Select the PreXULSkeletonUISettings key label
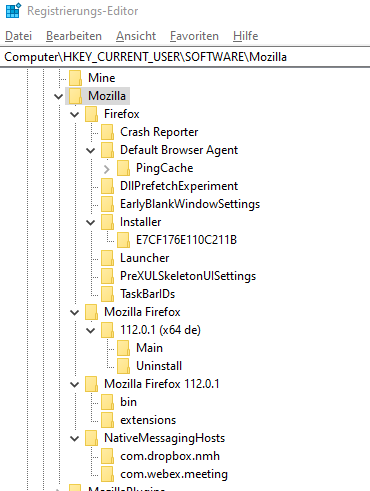Image resolution: width=370 pixels, height=491 pixels. pos(188,276)
